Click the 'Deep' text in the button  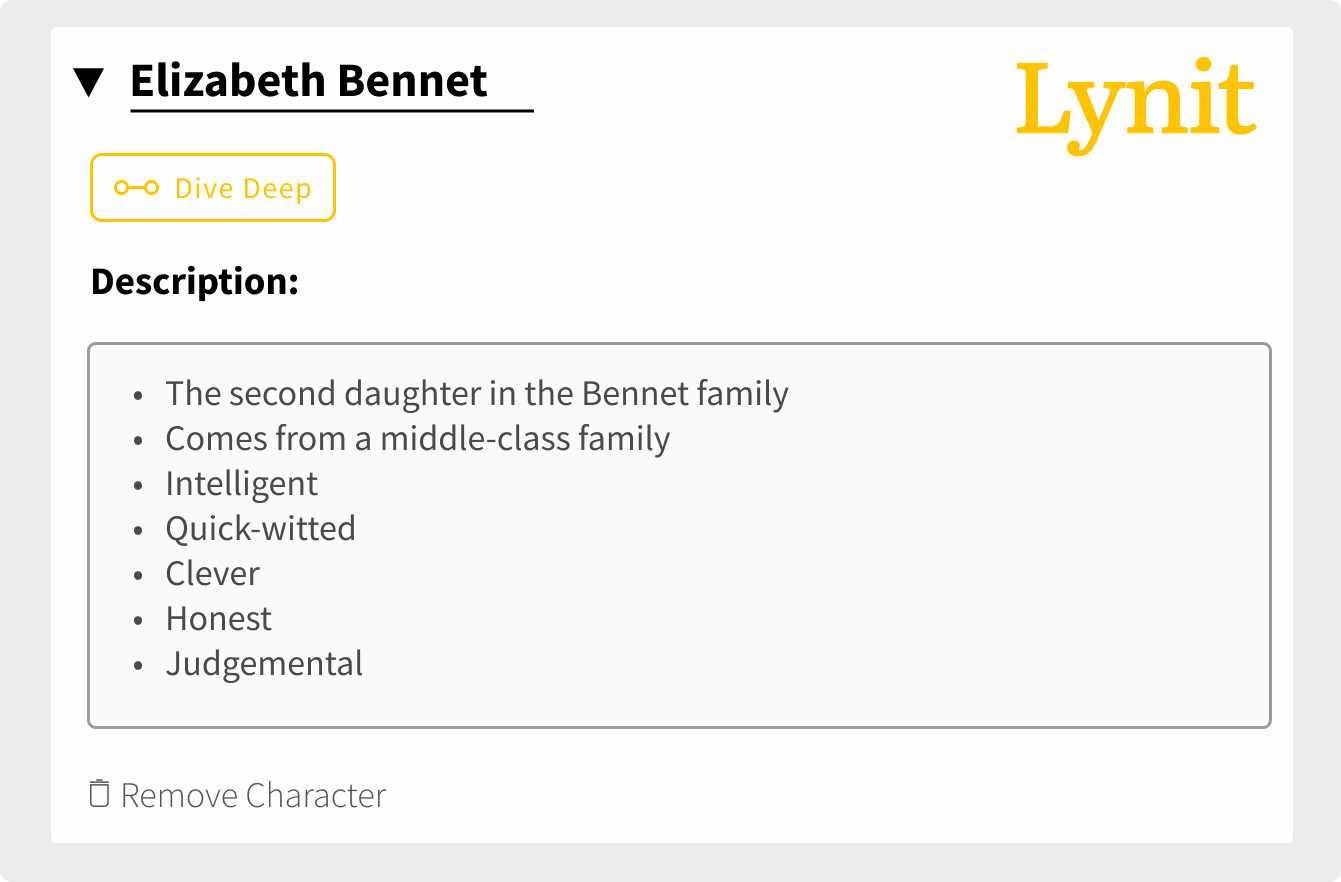[279, 189]
